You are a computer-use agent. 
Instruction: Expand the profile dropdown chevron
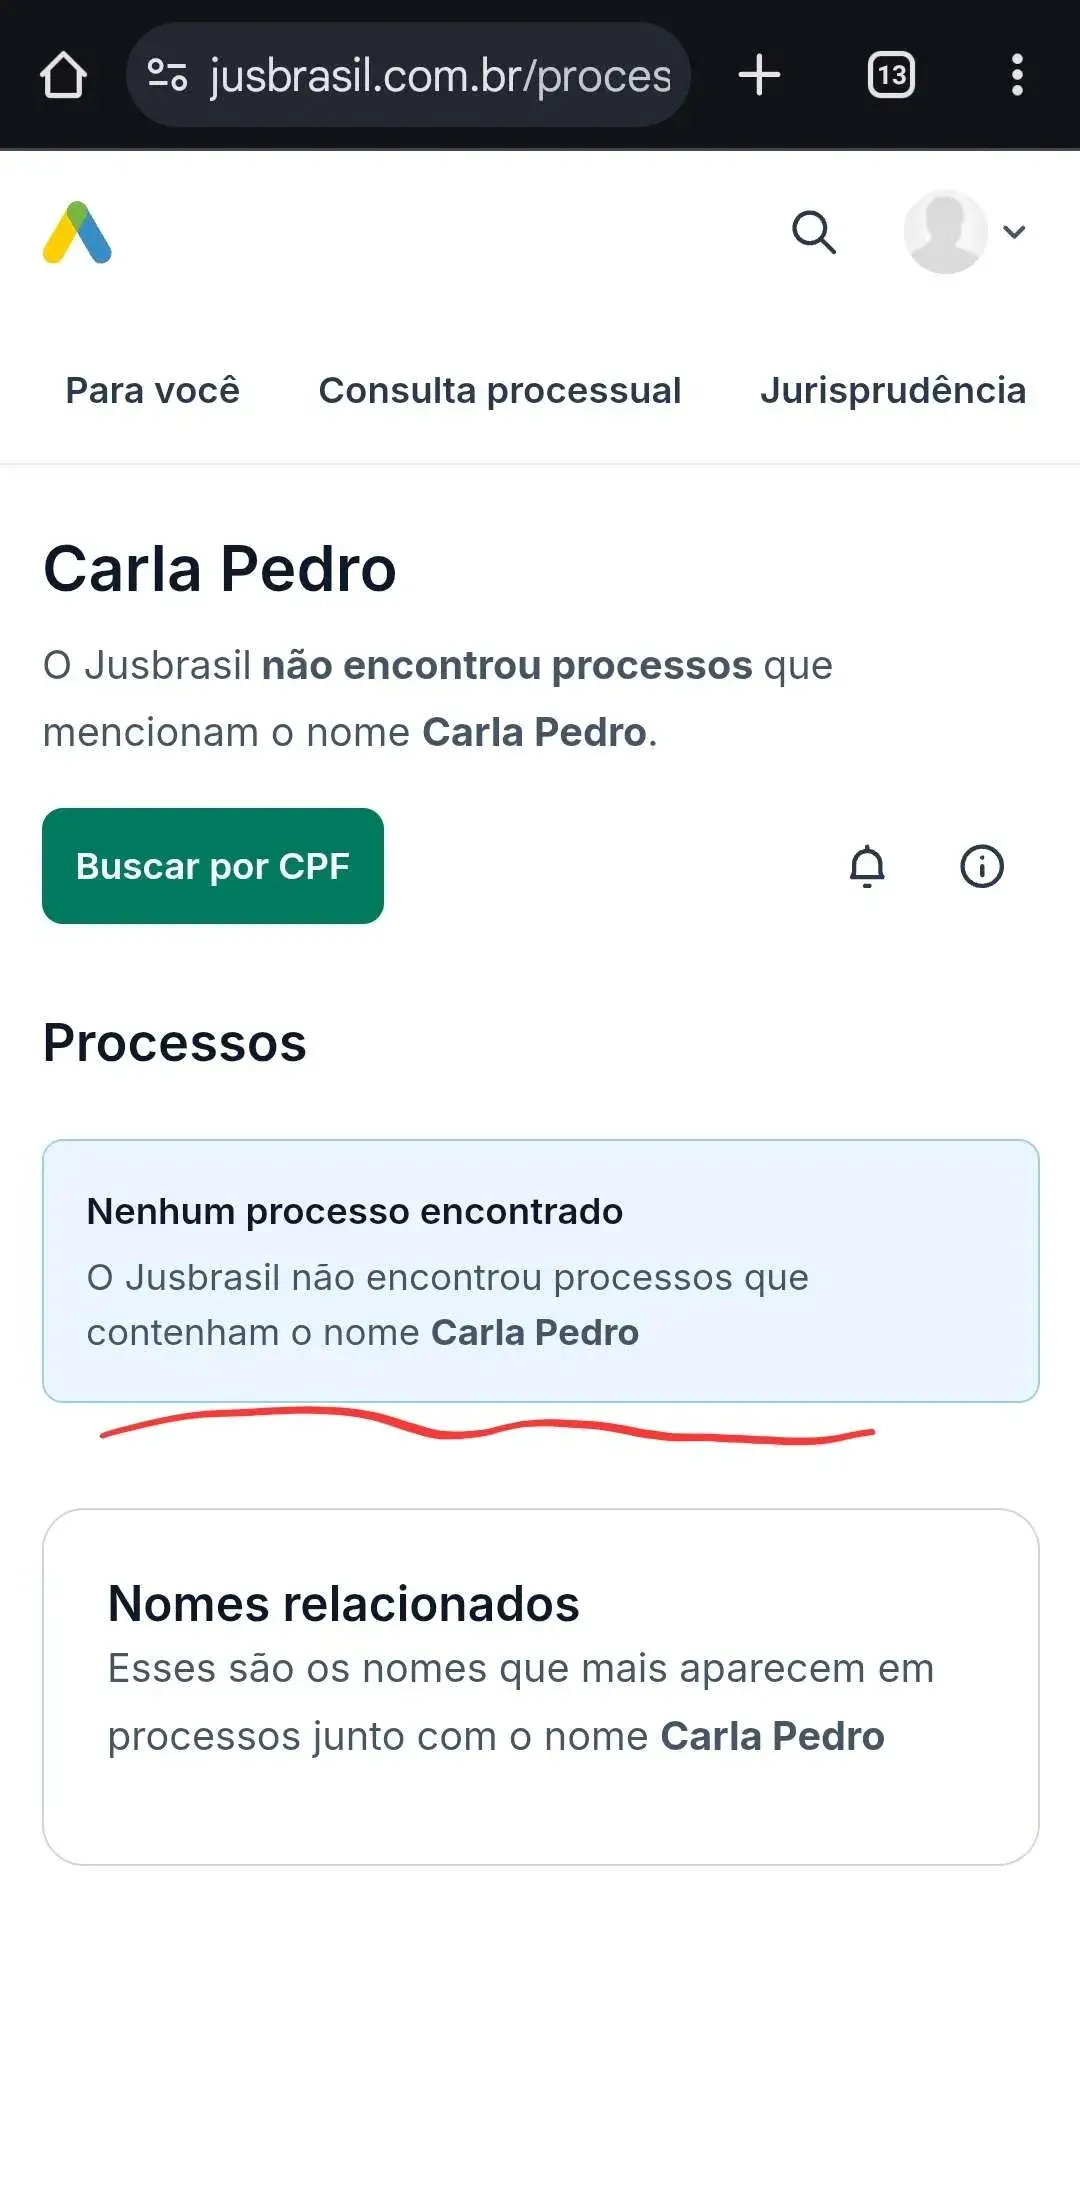(x=1014, y=232)
